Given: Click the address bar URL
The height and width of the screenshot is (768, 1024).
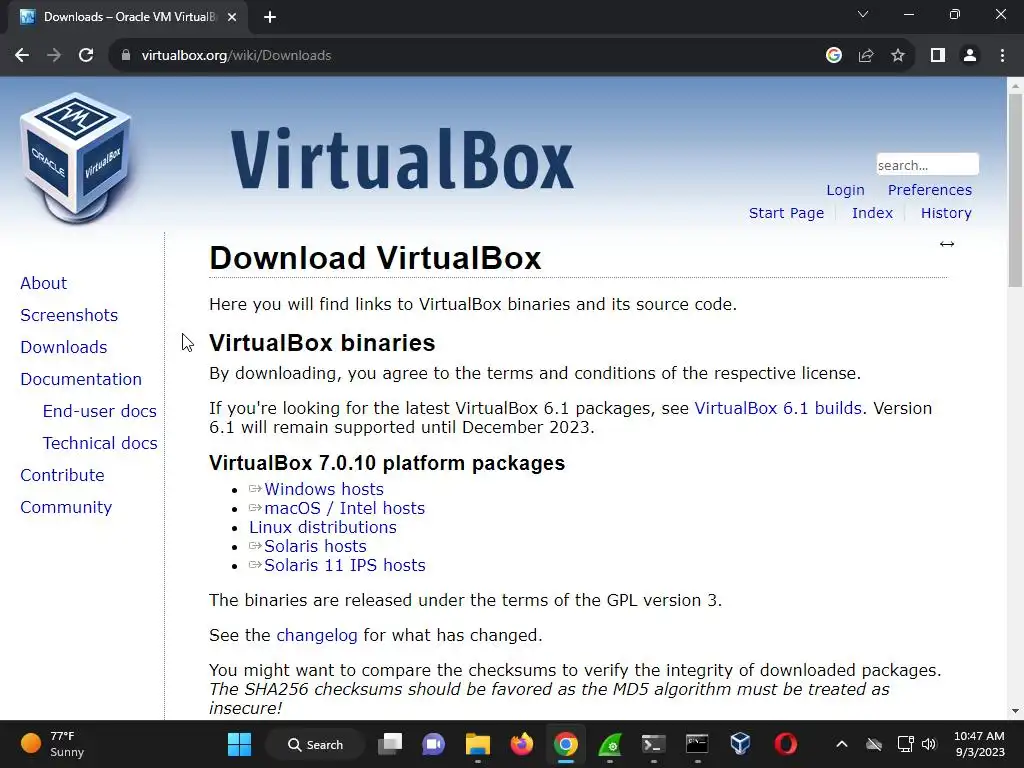Looking at the screenshot, I should 236,56.
